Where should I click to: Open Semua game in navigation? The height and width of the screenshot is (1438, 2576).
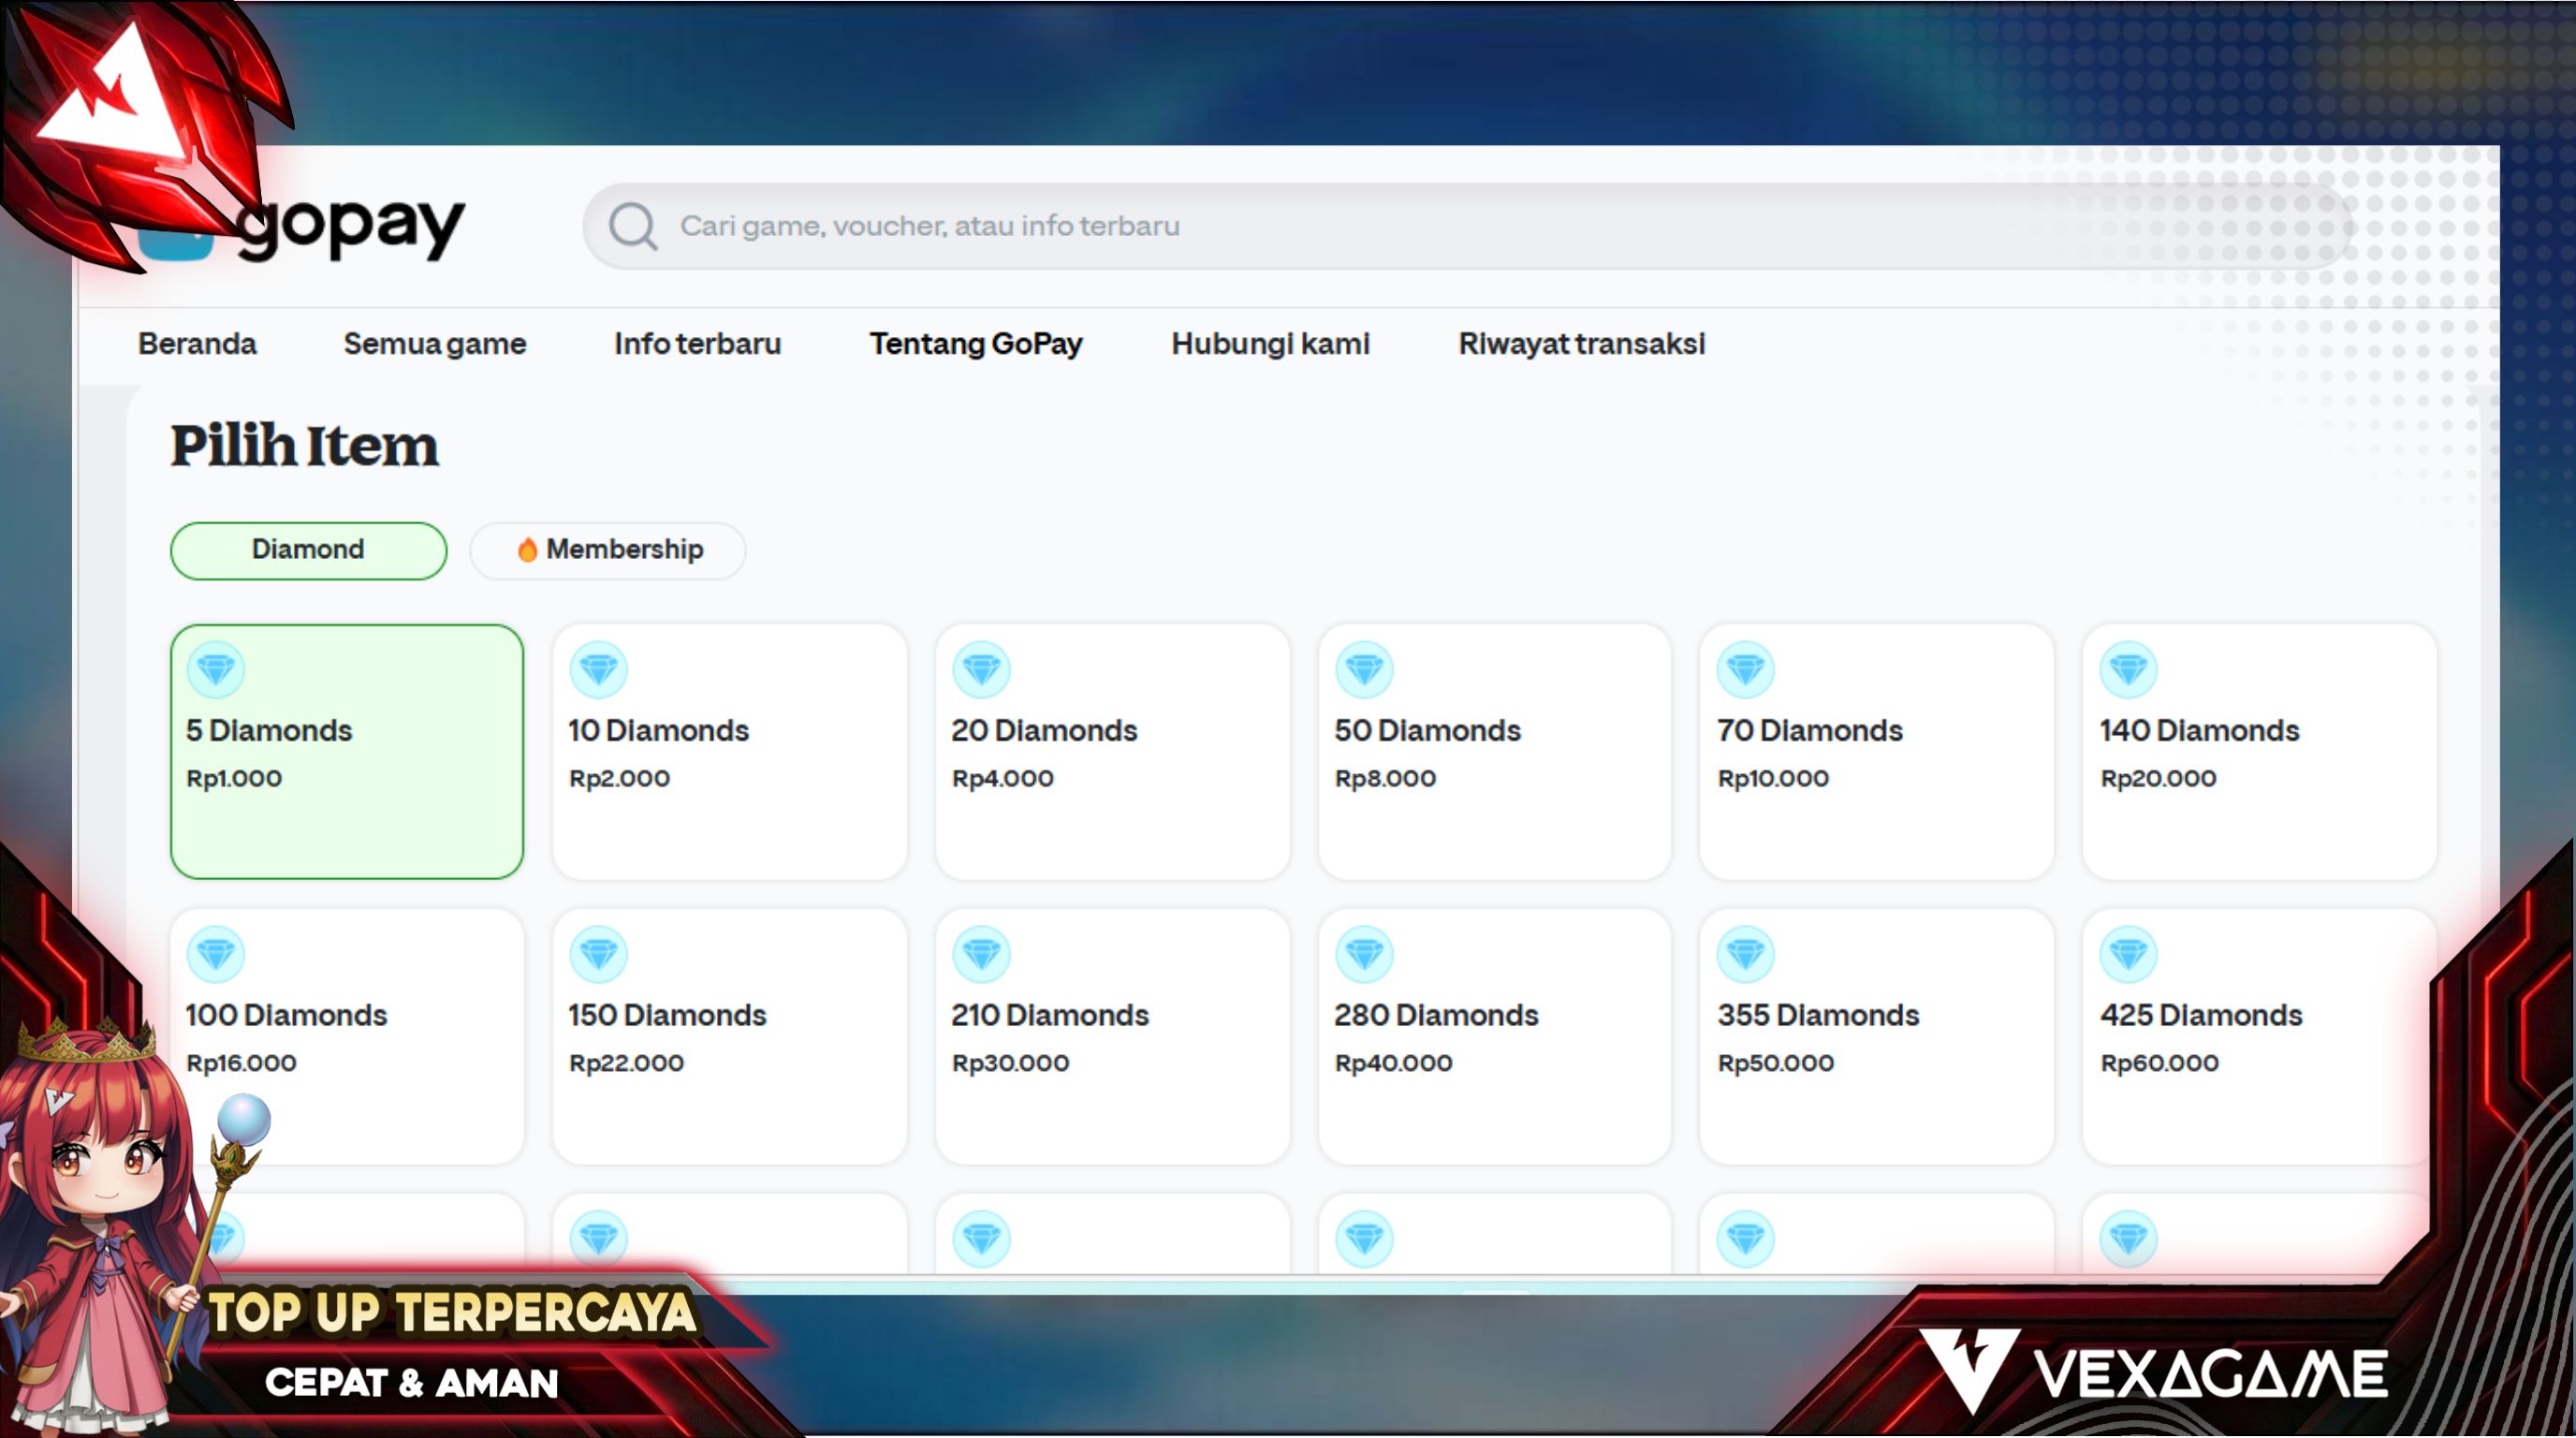pos(434,344)
